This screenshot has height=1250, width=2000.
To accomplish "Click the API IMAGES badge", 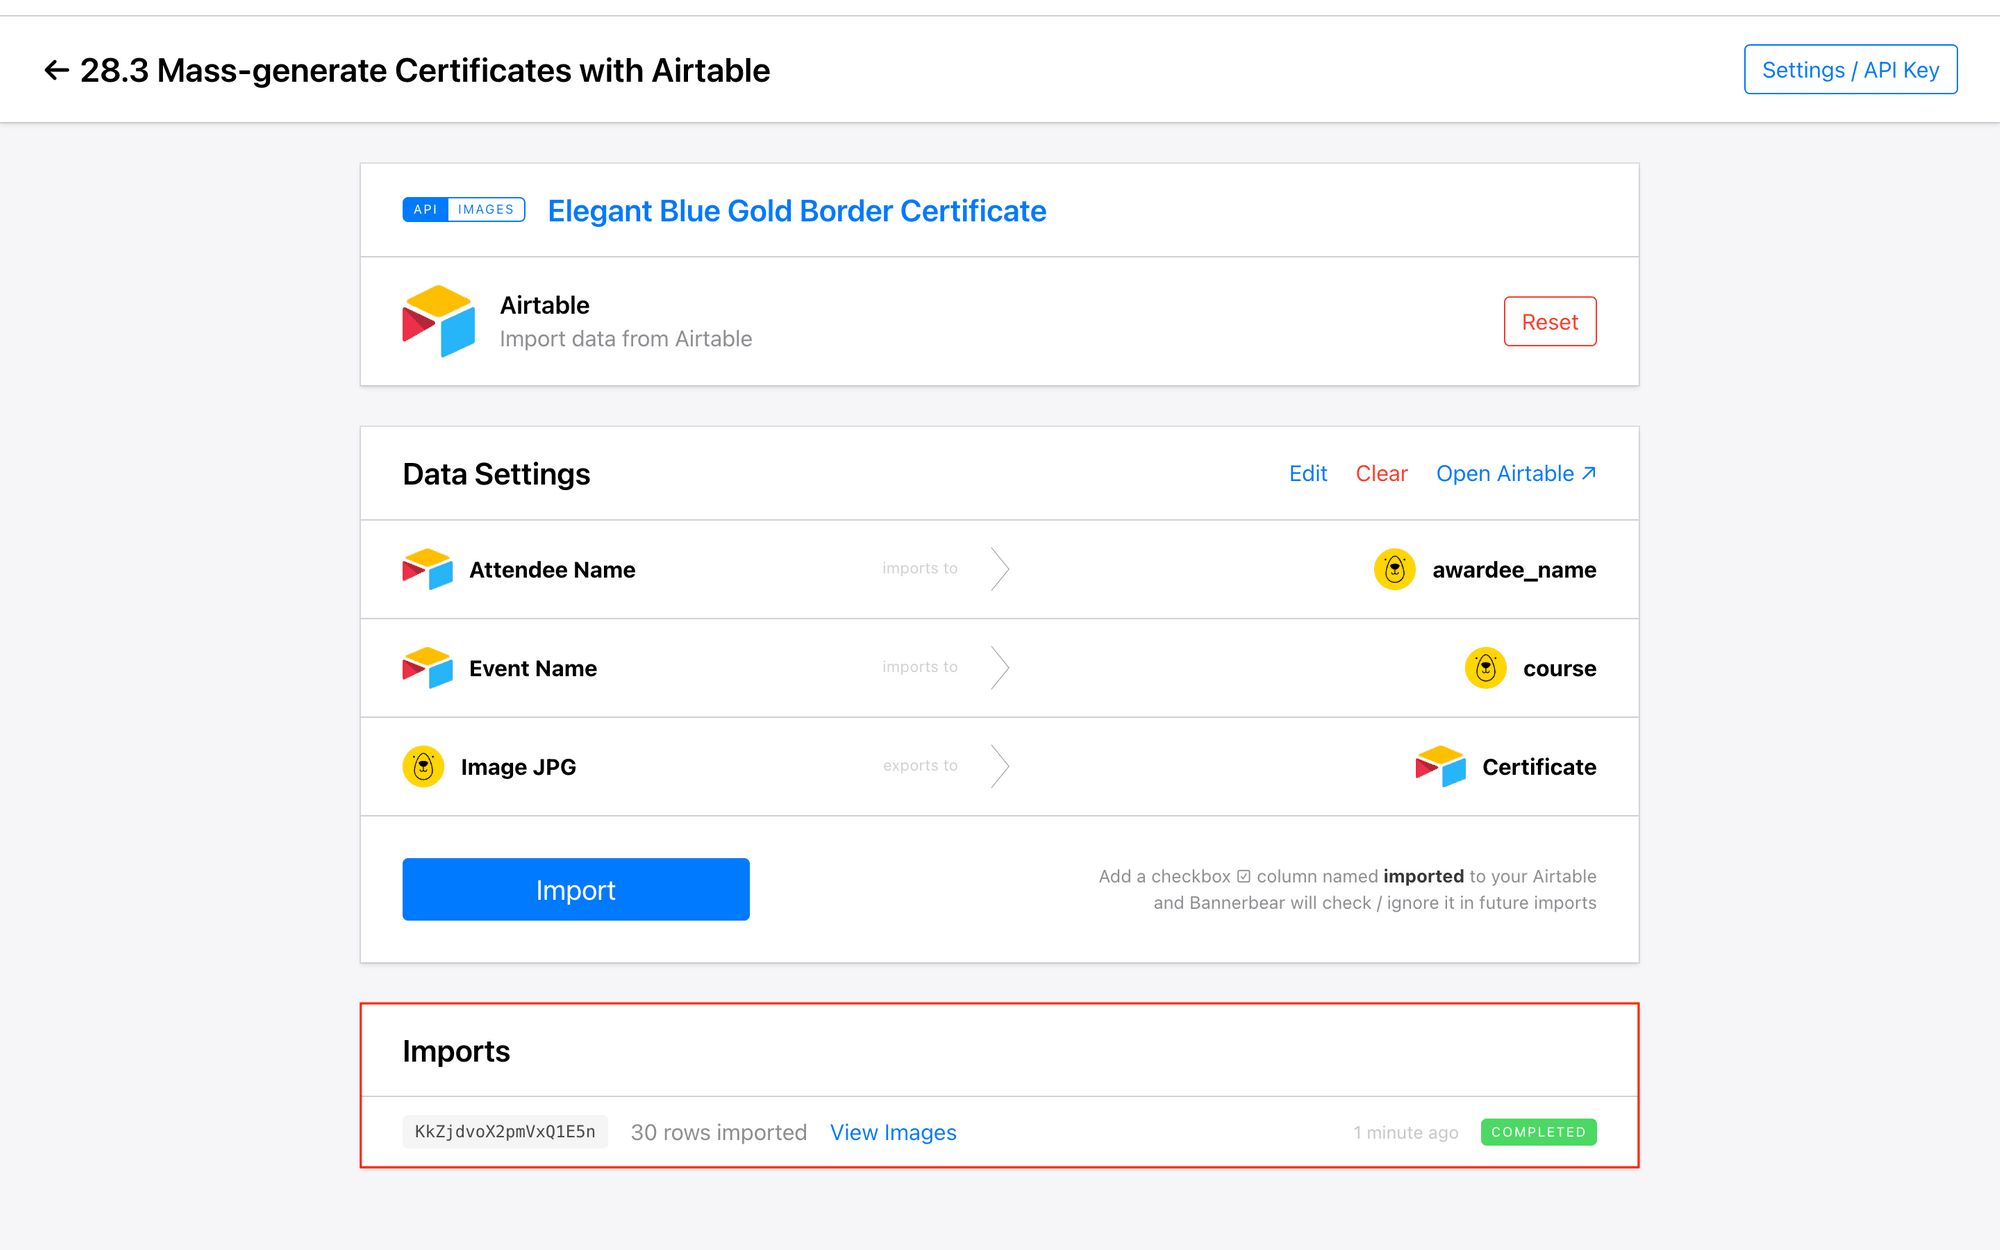I will [464, 209].
